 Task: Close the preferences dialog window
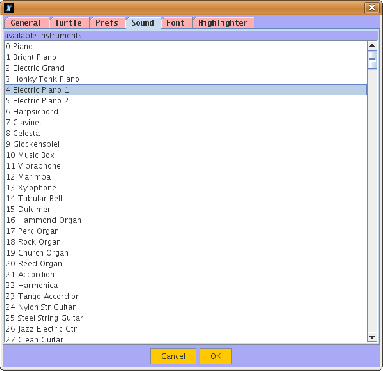tap(372, 7)
